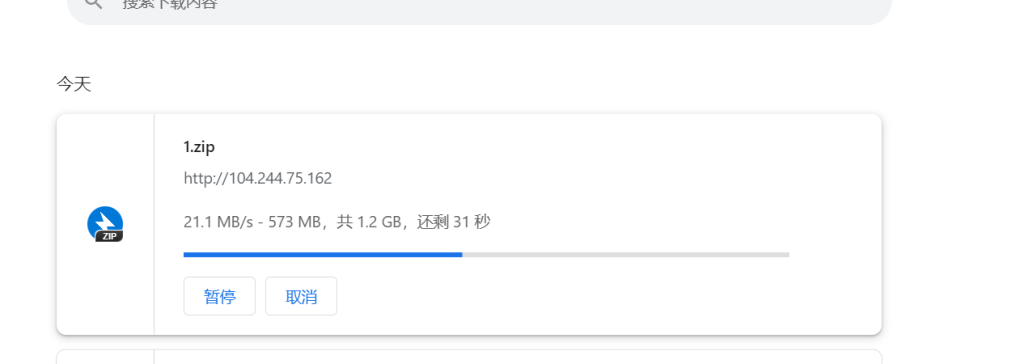Click the blue ZIP file icon

point(105,224)
